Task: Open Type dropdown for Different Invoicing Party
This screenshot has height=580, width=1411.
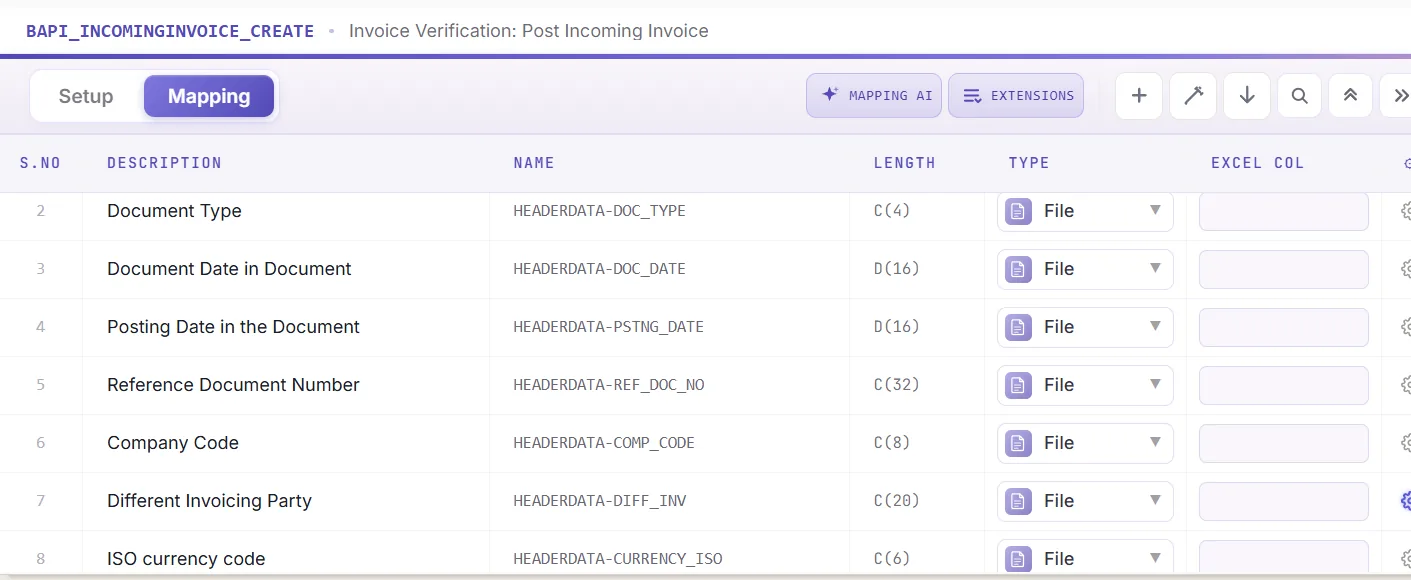Action: click(1085, 501)
